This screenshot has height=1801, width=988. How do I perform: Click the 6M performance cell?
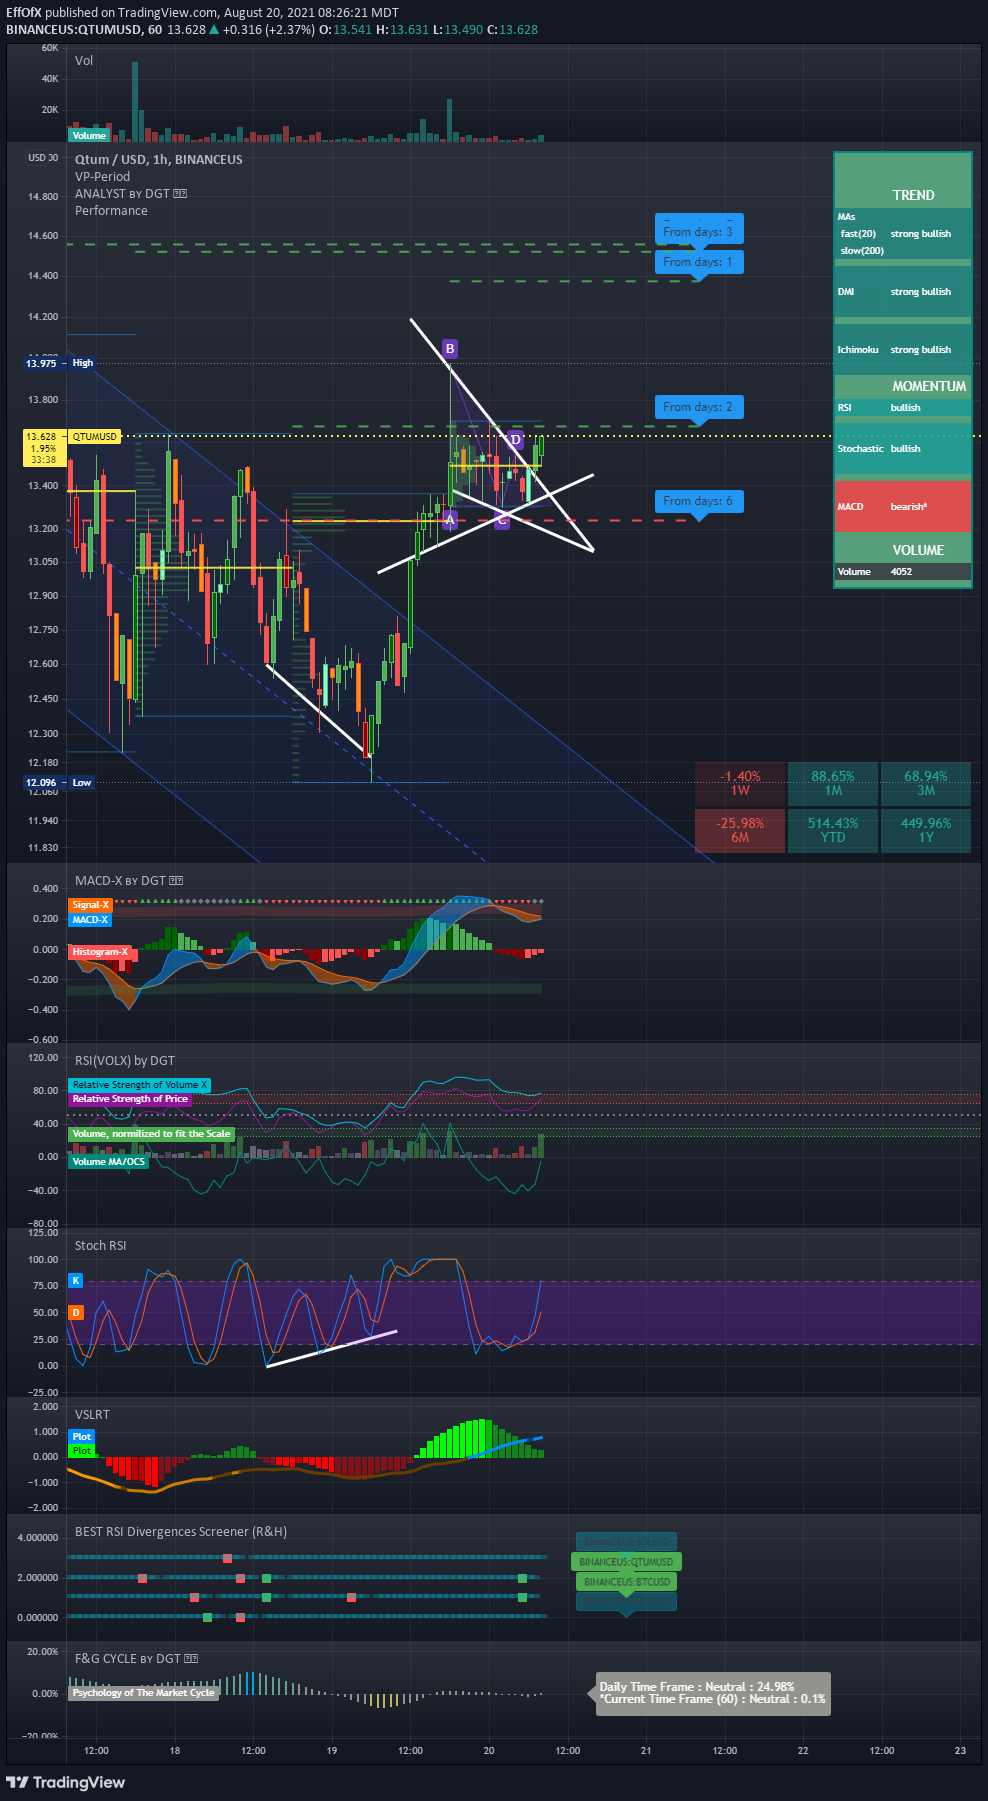(740, 830)
